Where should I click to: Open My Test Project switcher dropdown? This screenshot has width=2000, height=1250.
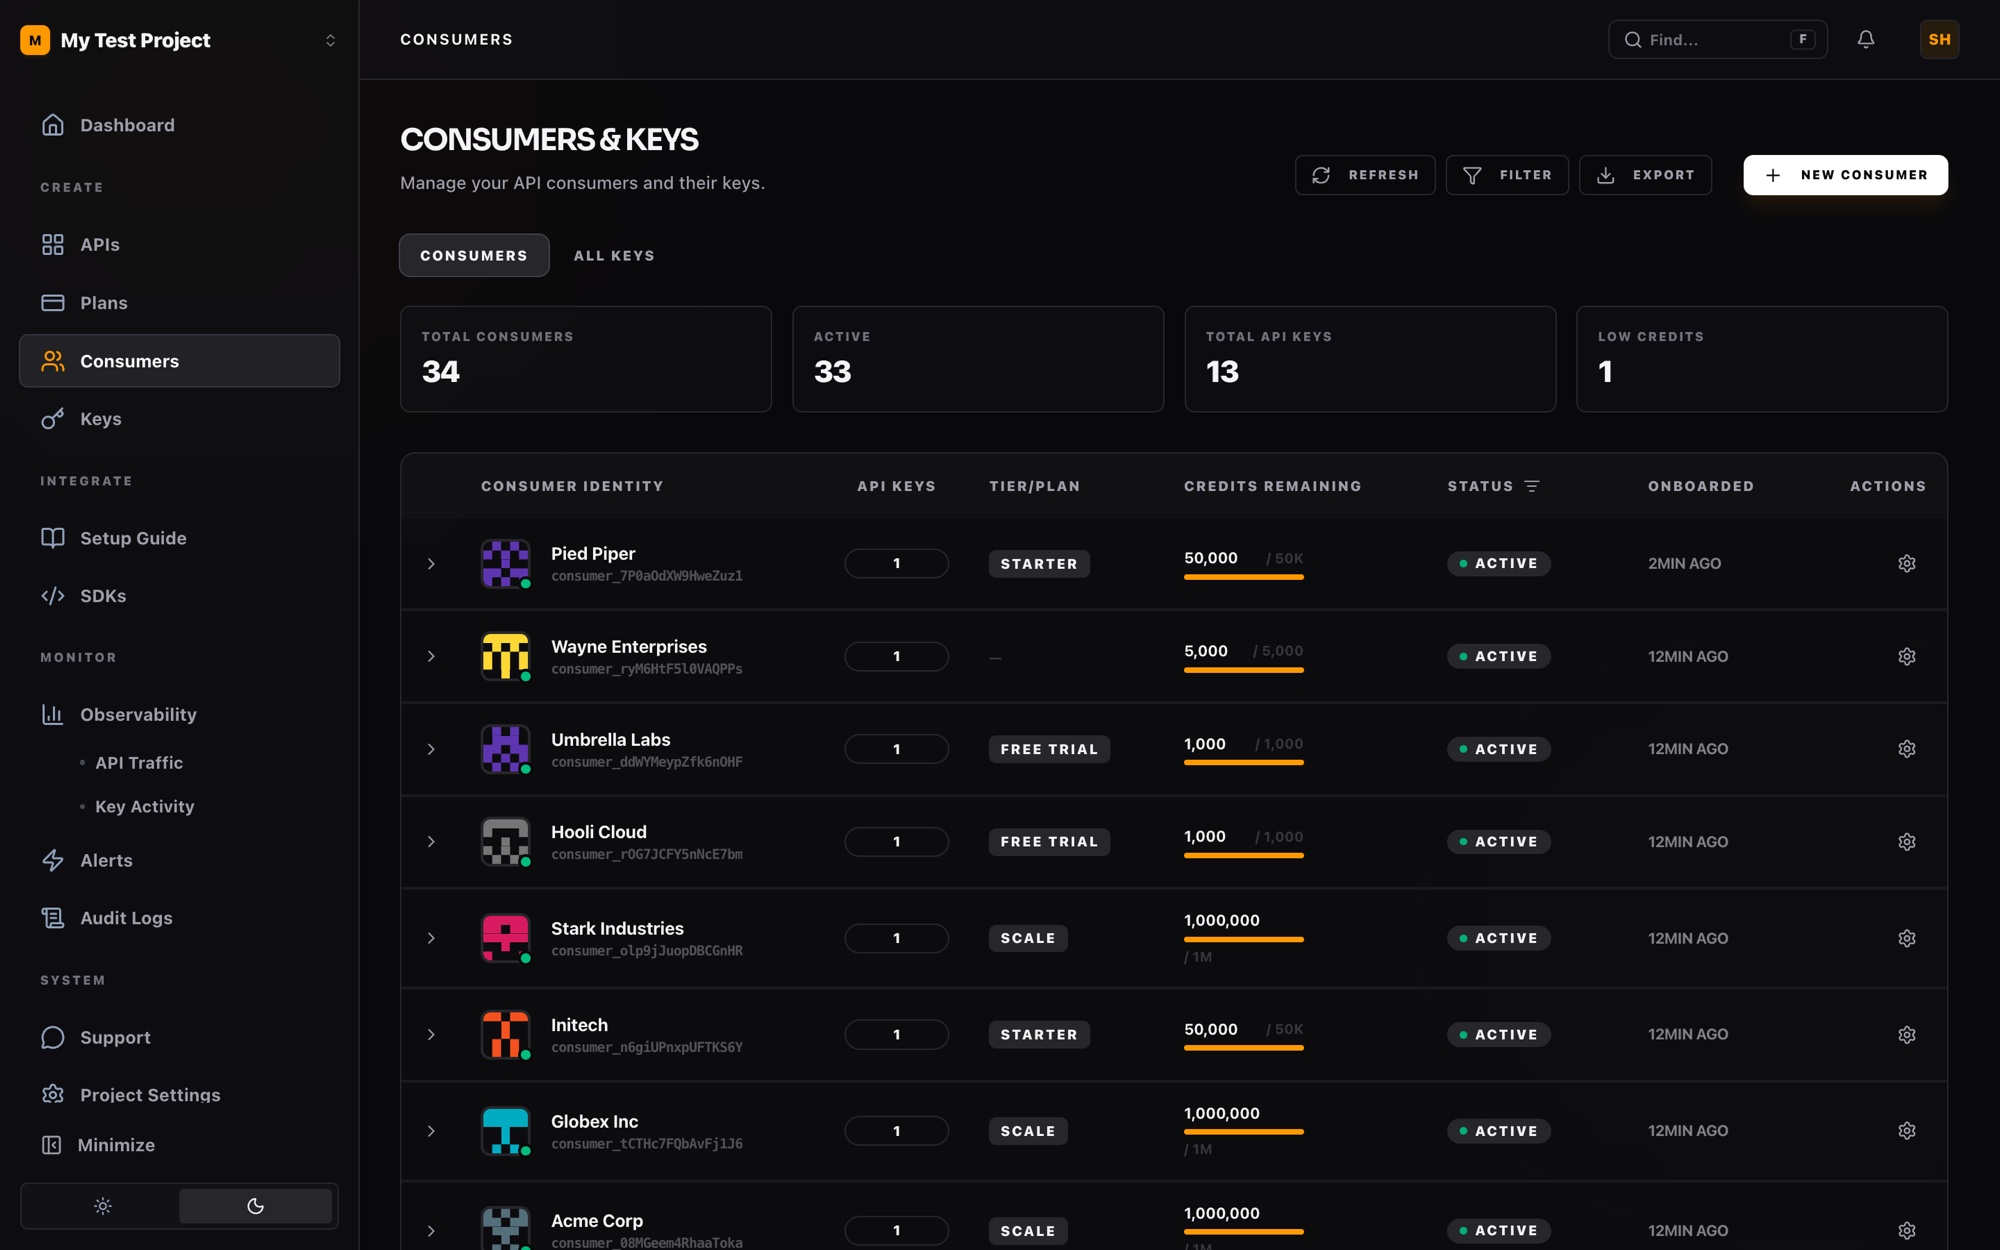click(330, 40)
